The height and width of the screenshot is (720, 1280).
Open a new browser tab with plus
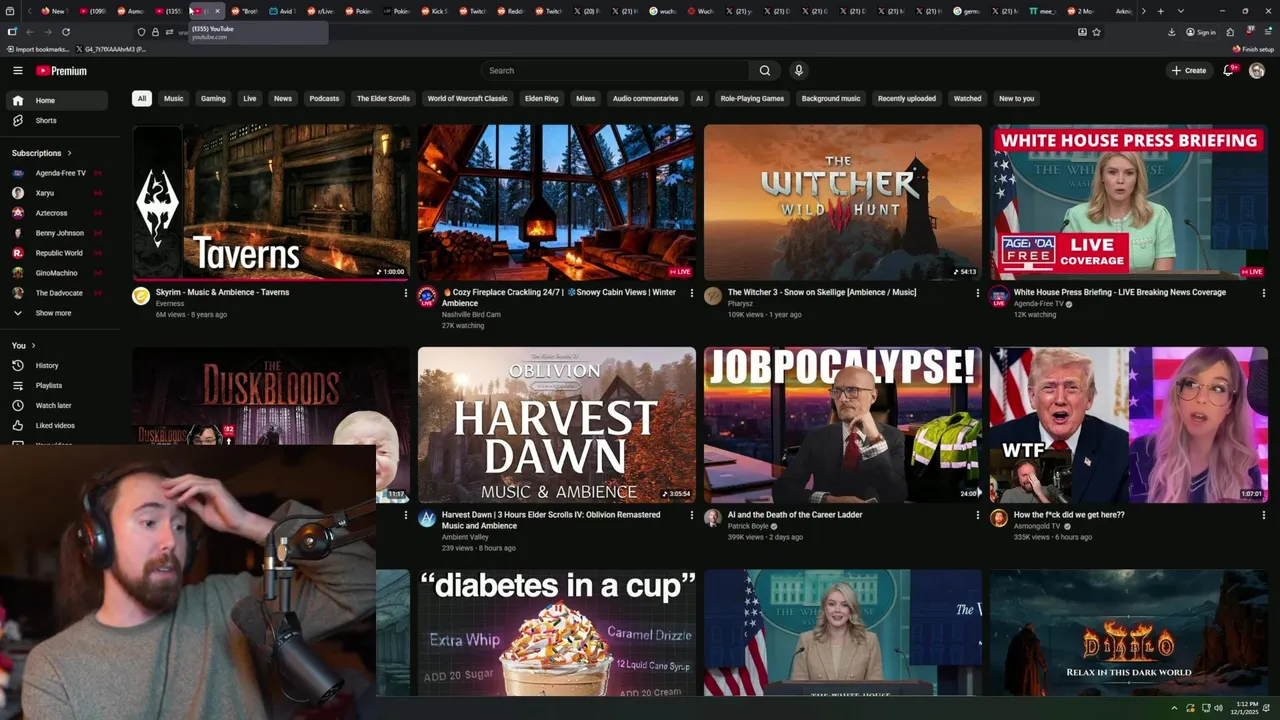tap(1160, 11)
